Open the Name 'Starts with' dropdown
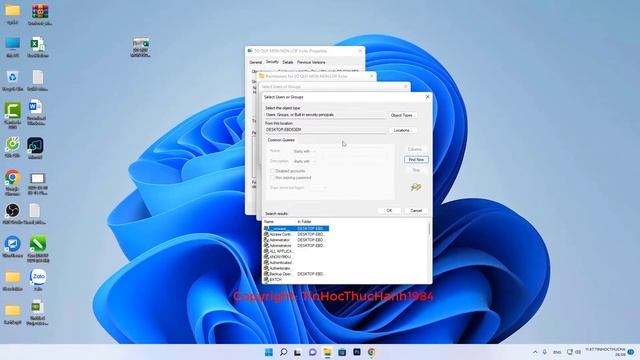This screenshot has width=640, height=360. click(x=304, y=151)
